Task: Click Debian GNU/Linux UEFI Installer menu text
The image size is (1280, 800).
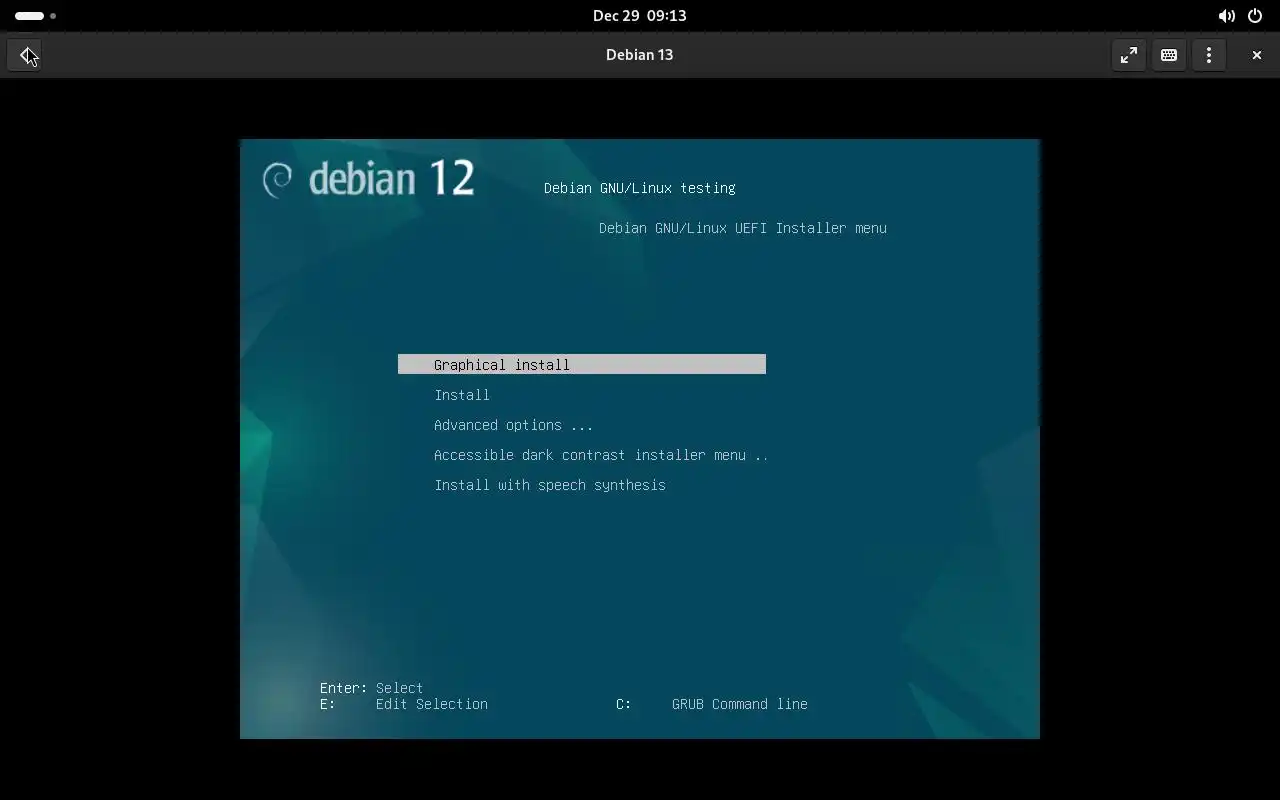Action: click(x=743, y=228)
